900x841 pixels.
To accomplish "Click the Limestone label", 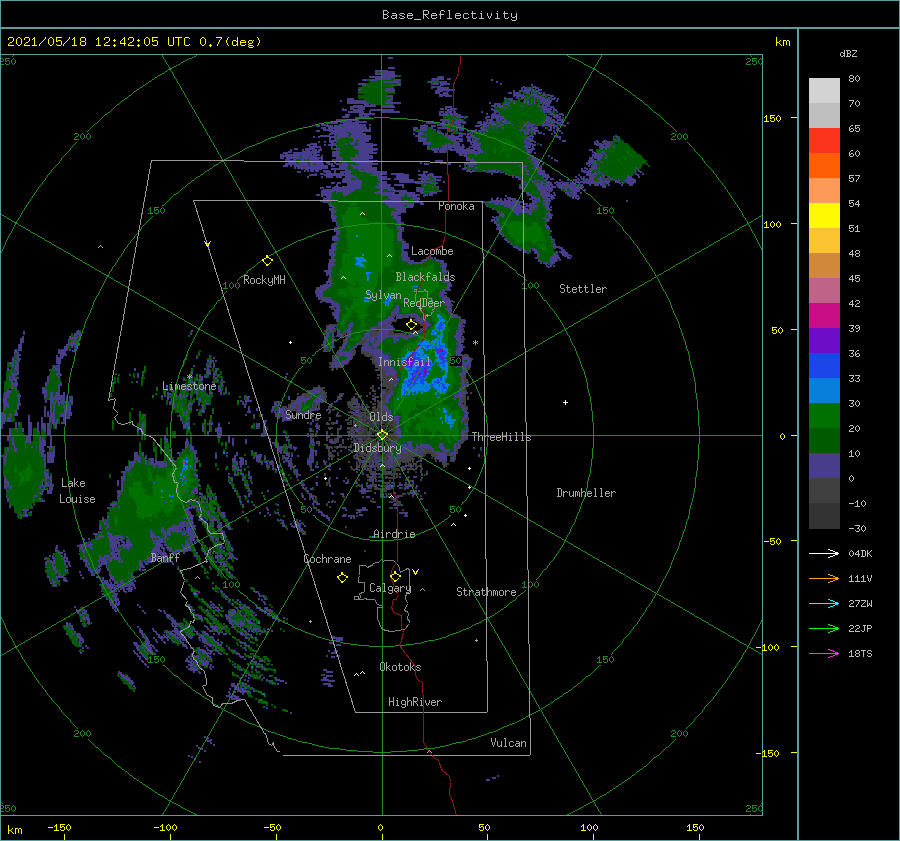I will [189, 386].
